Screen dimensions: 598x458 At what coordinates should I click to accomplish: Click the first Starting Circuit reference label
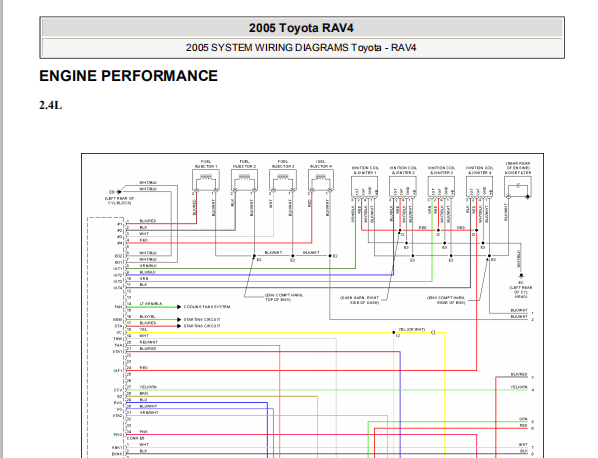click(202, 320)
